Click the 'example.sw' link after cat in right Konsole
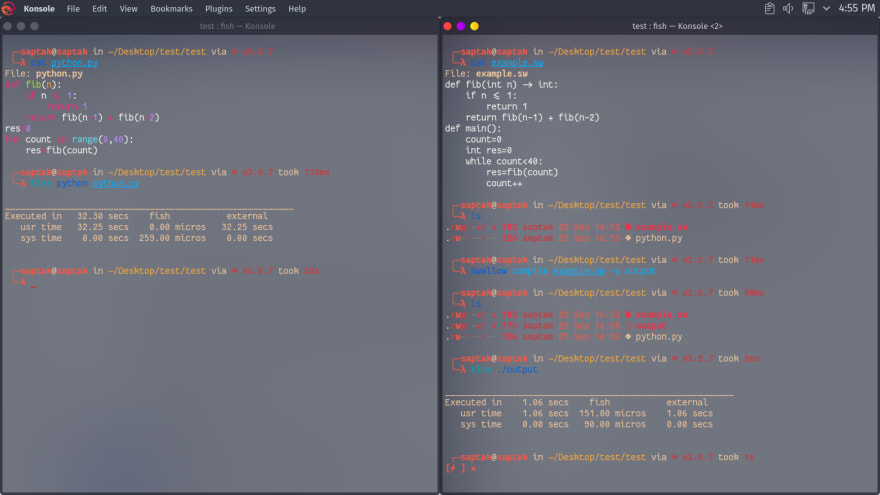Screen dimensions: 880x495 (x=517, y=63)
